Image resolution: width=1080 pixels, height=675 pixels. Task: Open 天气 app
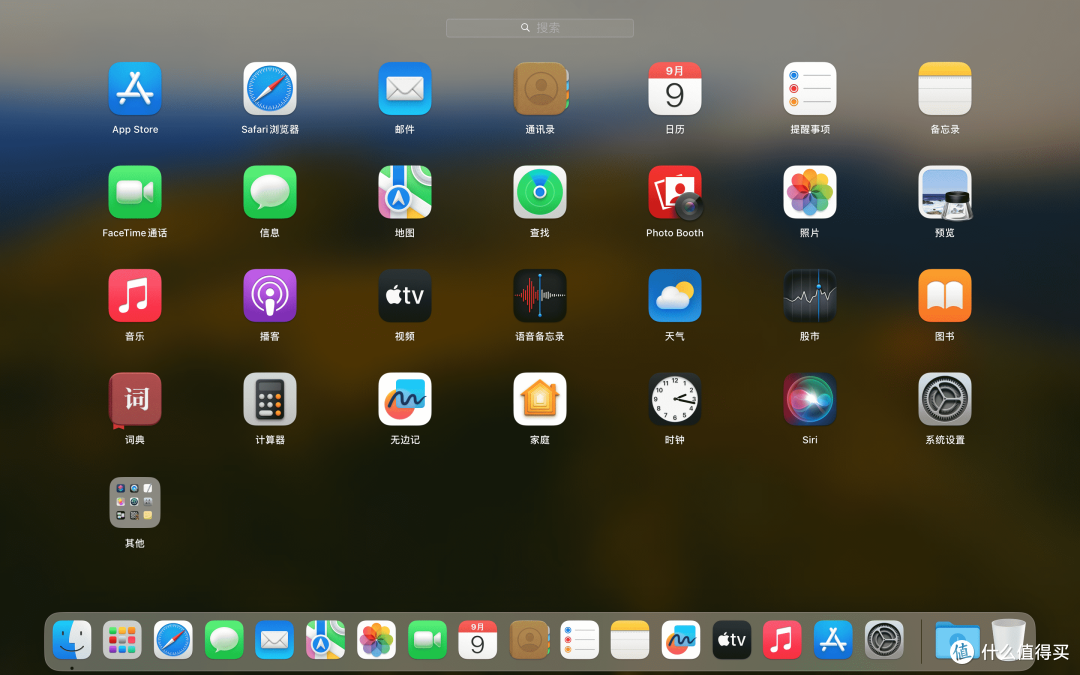tap(675, 295)
